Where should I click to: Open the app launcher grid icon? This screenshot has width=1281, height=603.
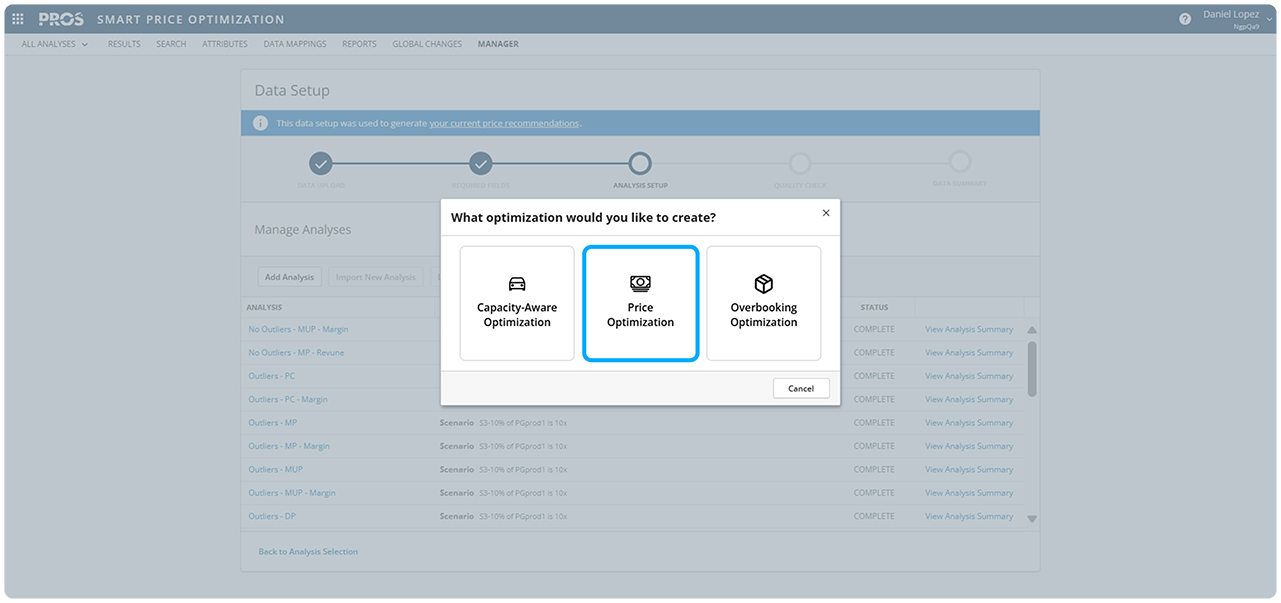(18, 19)
